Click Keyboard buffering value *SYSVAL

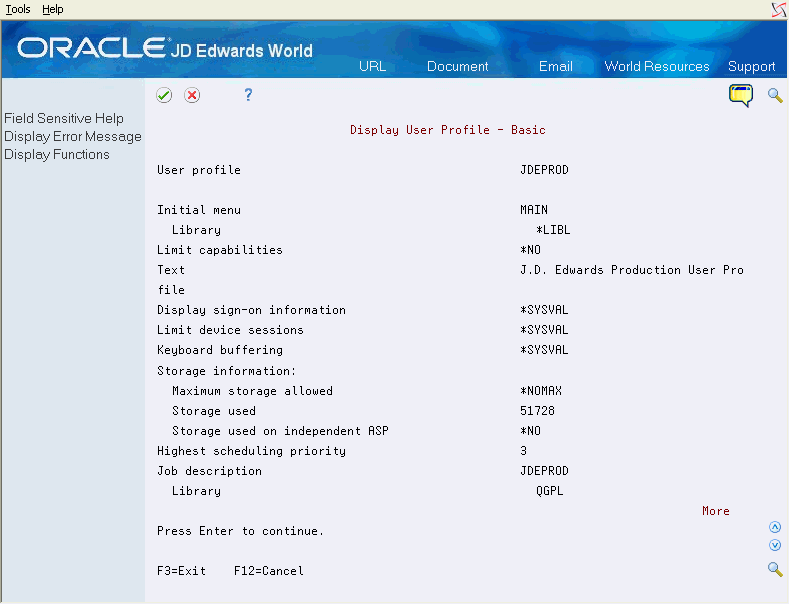click(x=544, y=350)
